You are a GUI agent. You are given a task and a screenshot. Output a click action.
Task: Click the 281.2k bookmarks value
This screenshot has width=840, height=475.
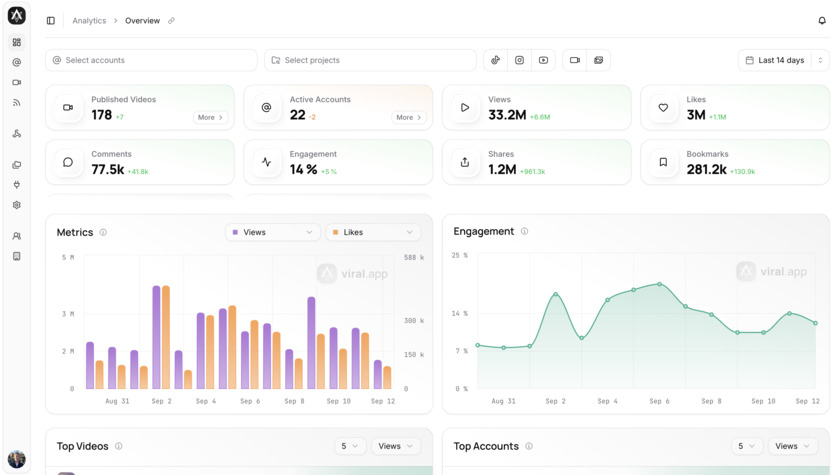(707, 170)
